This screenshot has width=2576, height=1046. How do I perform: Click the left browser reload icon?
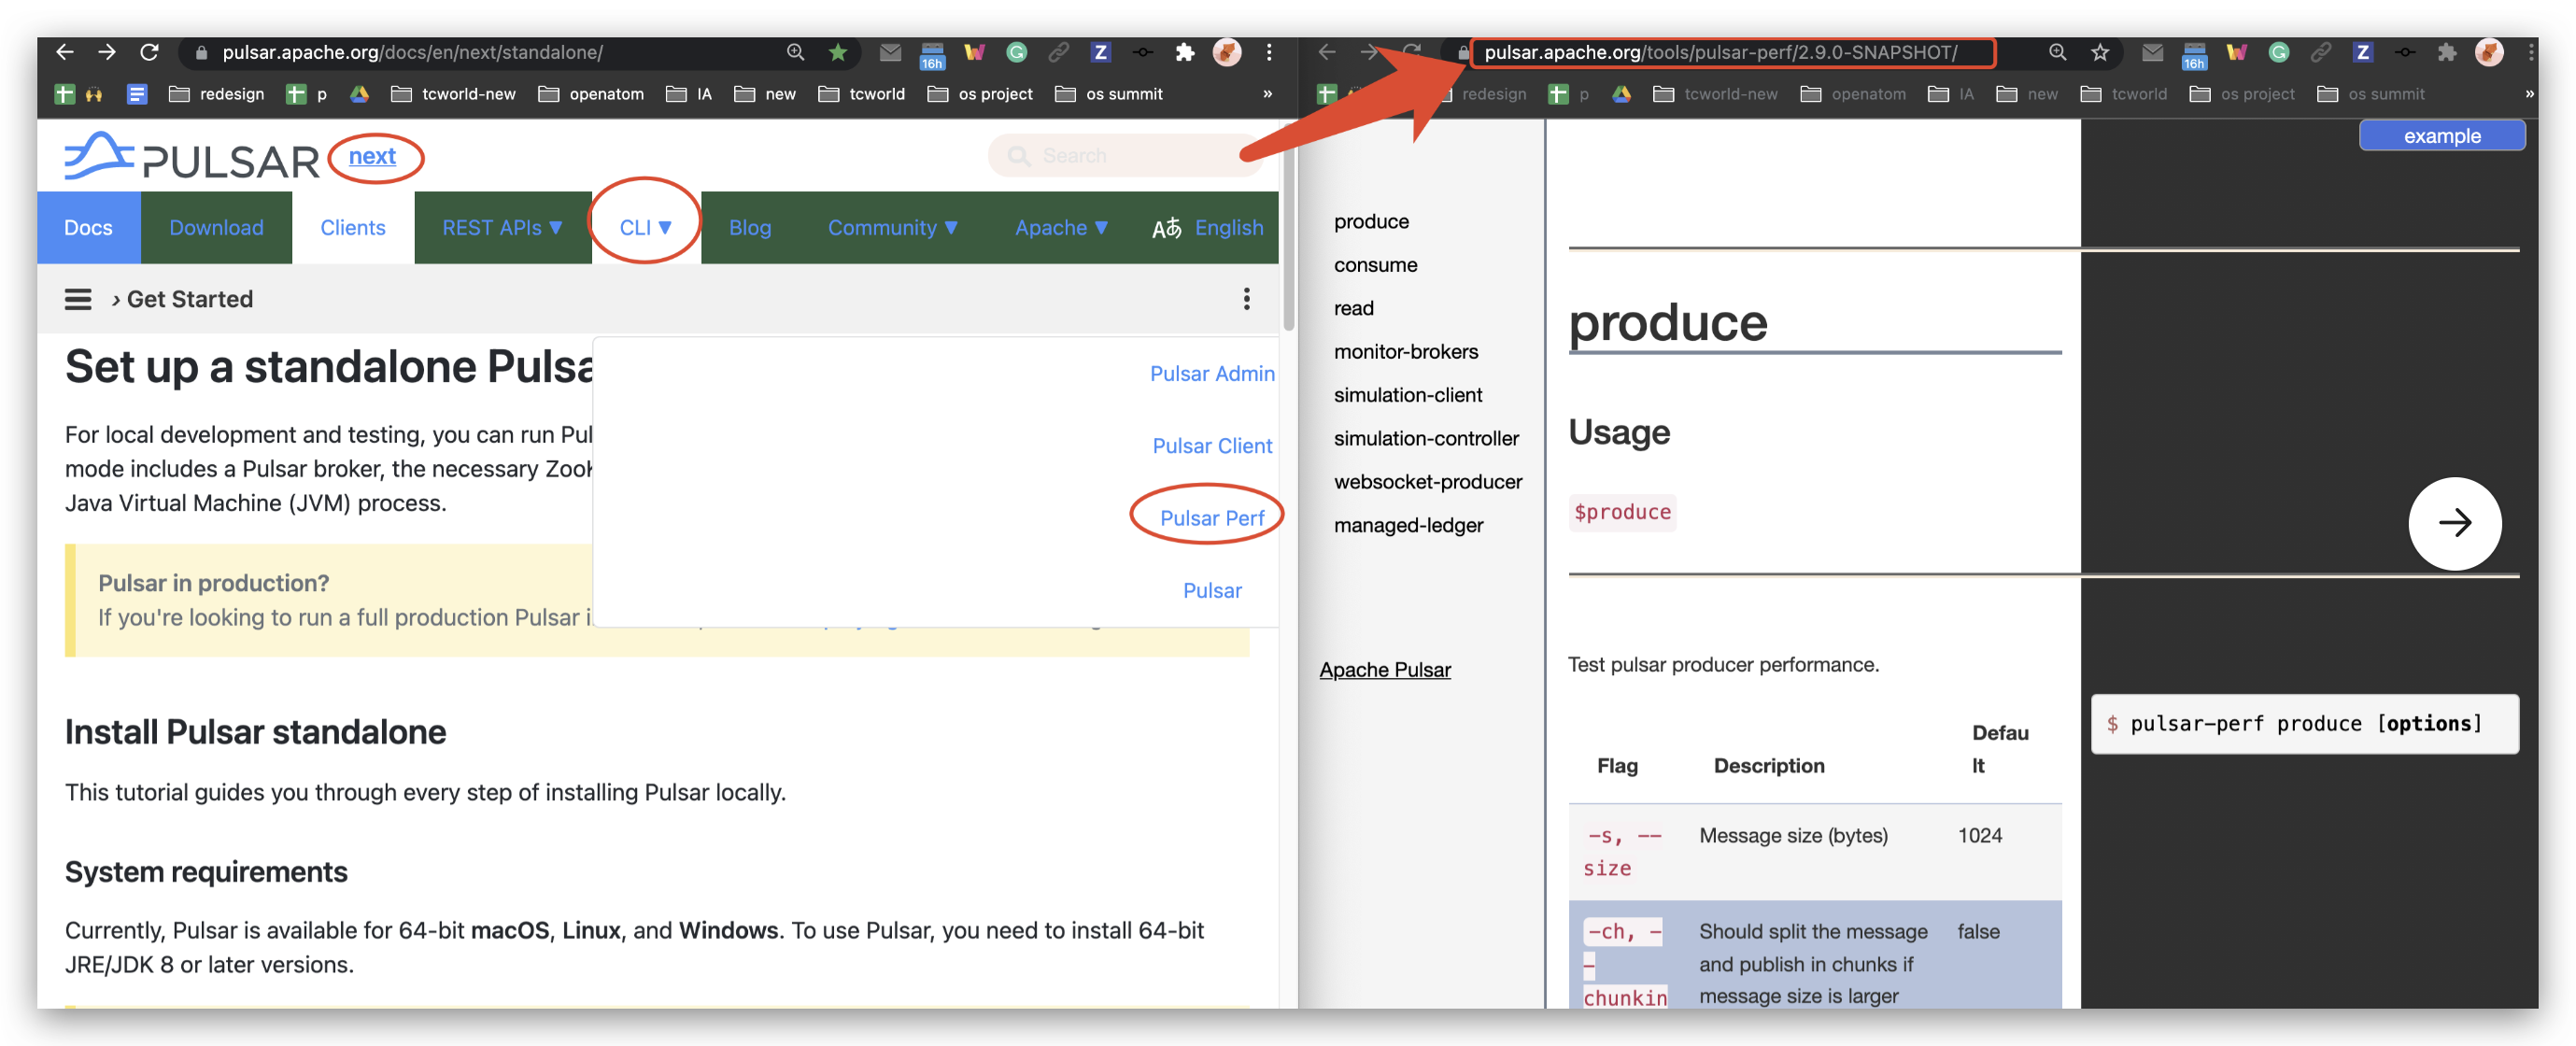[x=149, y=52]
